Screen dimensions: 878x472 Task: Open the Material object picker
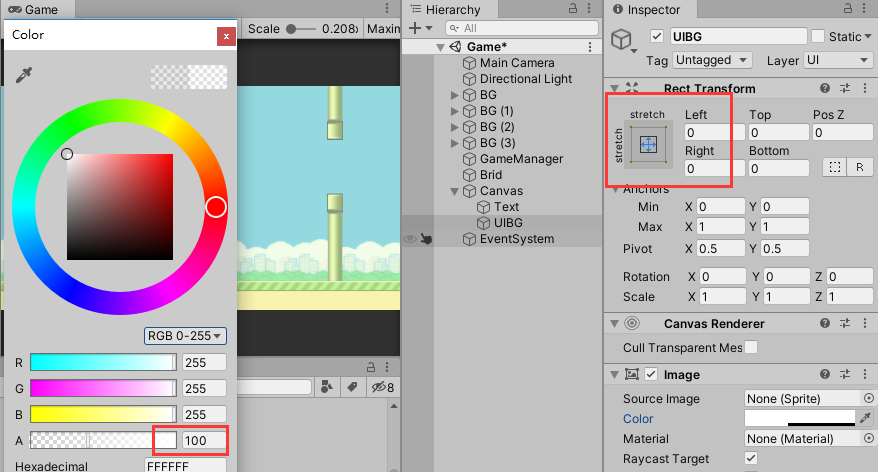pyautogui.click(x=868, y=438)
